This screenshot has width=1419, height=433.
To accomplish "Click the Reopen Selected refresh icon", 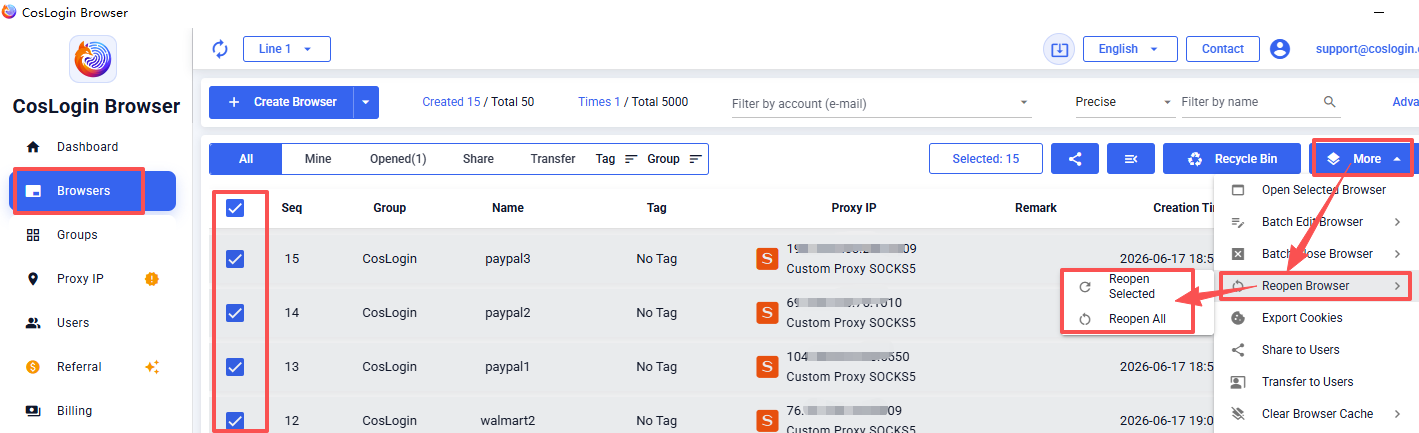I will click(x=1085, y=287).
